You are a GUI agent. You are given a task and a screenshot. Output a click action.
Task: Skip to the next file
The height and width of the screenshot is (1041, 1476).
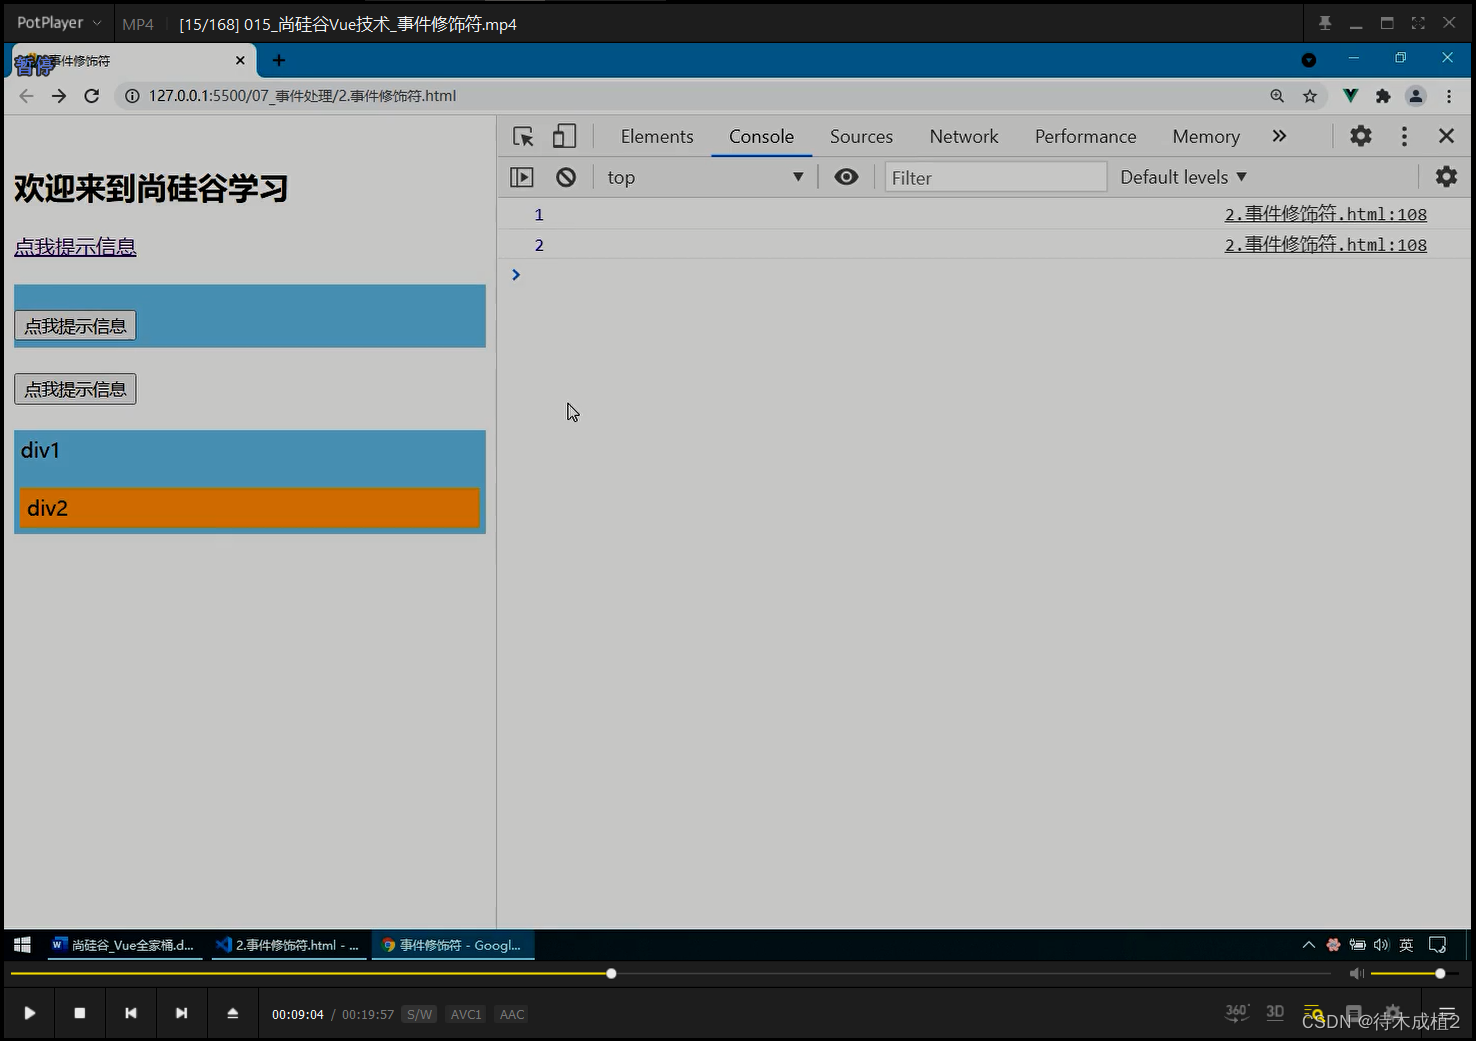click(x=181, y=1013)
